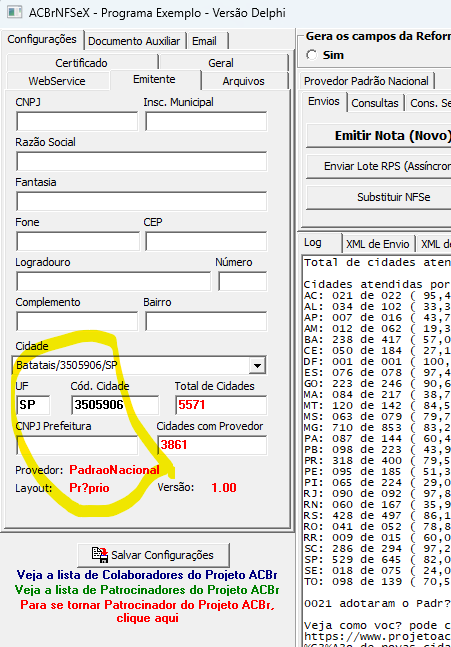Click log line TO: 098 de 139

pyautogui.click(x=377, y=582)
